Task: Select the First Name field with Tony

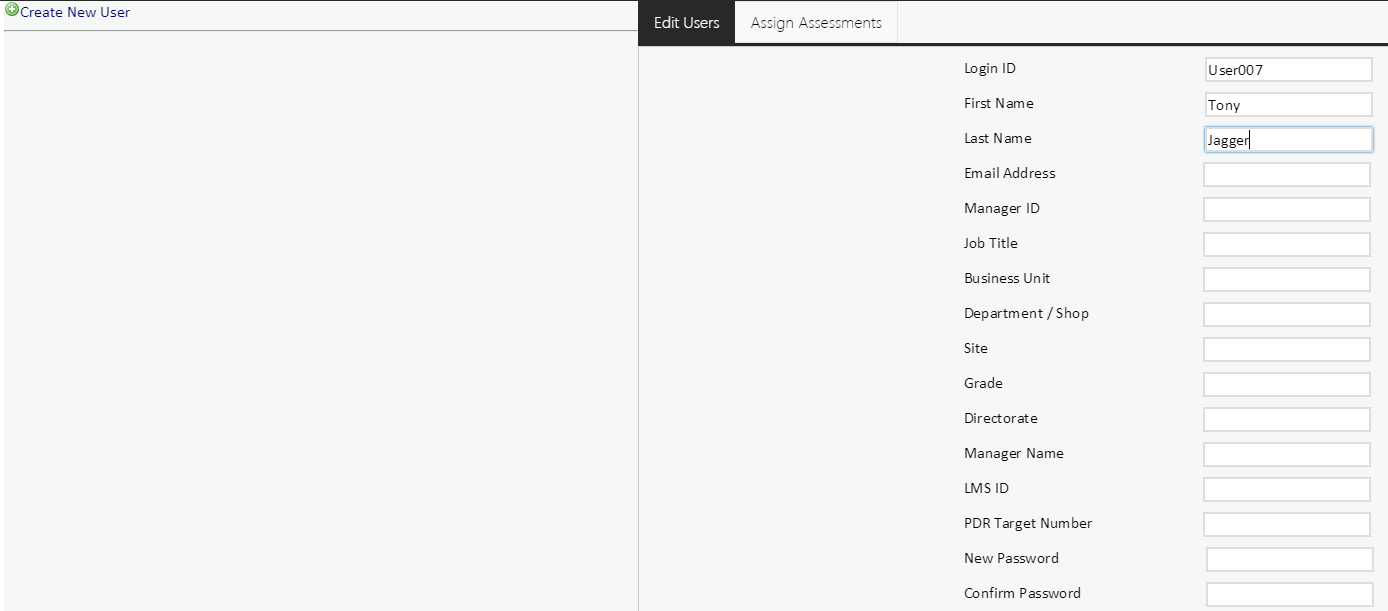Action: point(1288,105)
